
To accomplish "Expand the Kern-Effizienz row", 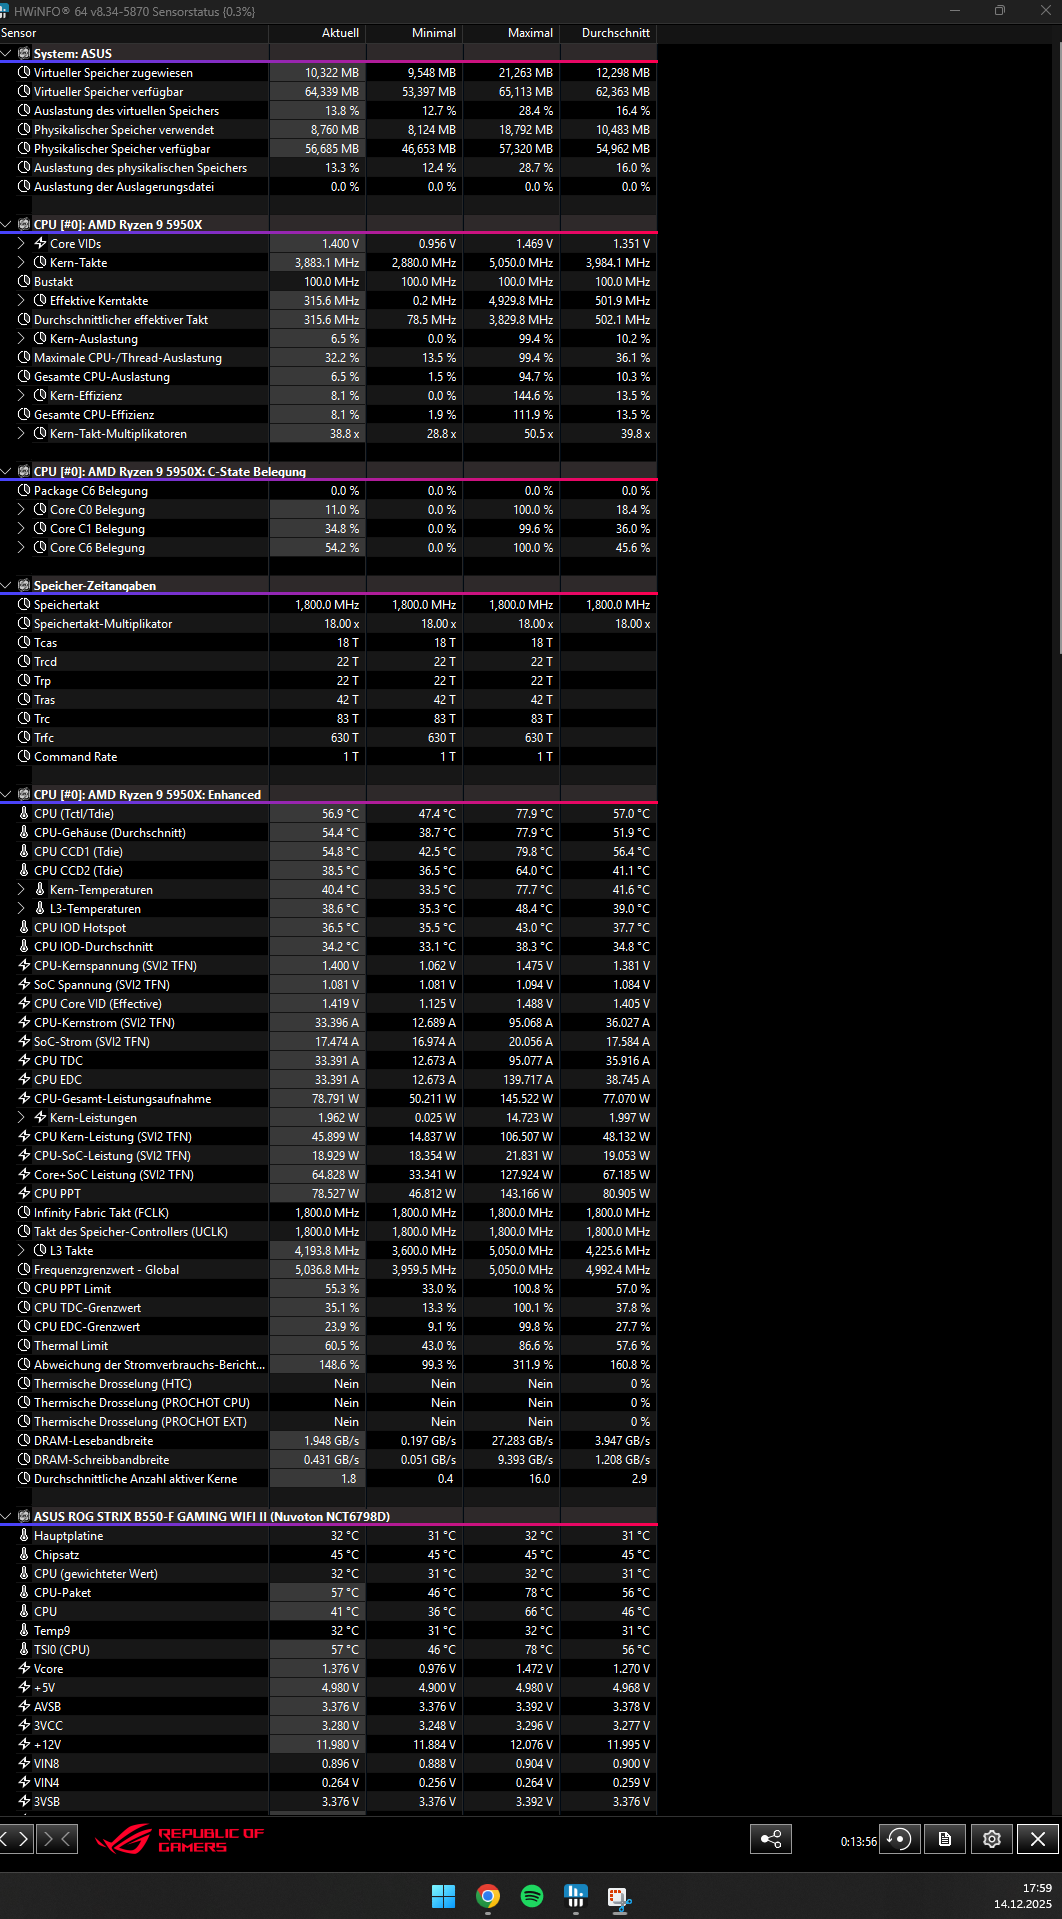I will (22, 396).
